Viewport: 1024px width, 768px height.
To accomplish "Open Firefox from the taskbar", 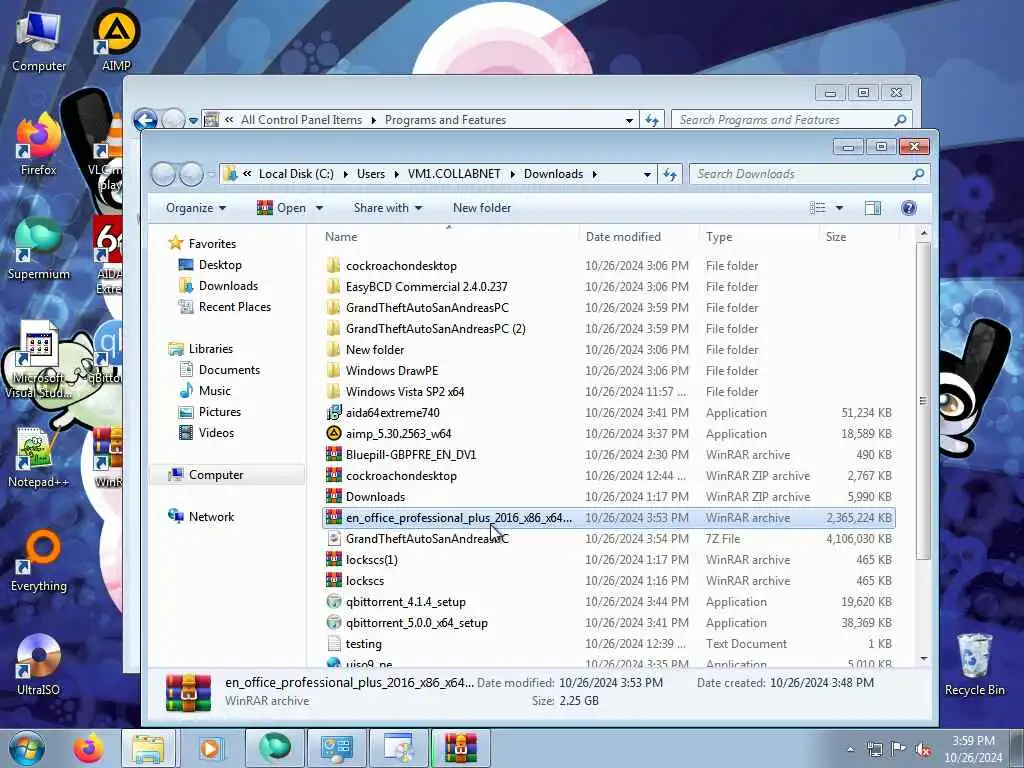I will coord(89,748).
